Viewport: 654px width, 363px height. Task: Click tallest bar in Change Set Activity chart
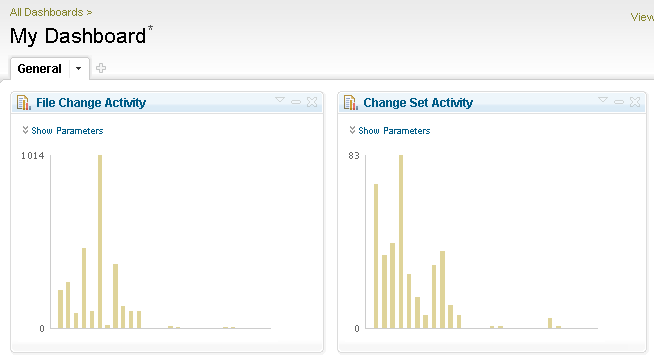click(x=401, y=242)
